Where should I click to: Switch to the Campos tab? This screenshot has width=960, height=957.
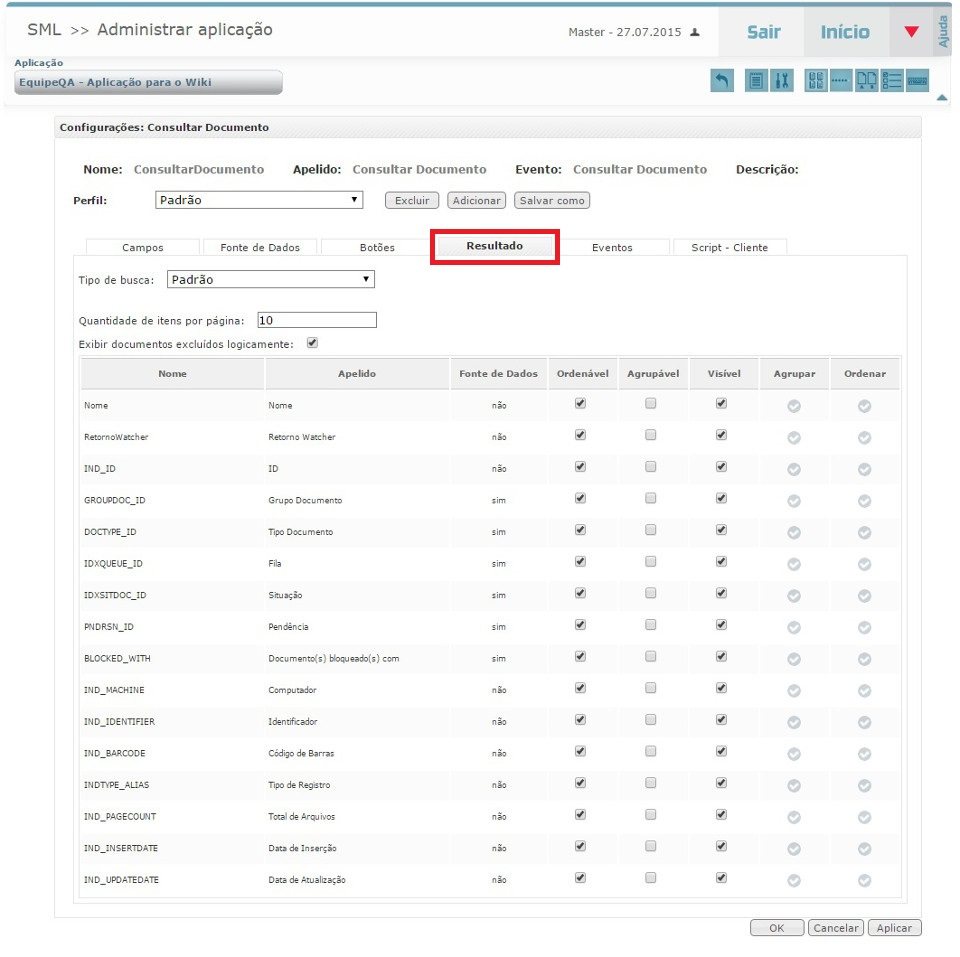[x=143, y=247]
